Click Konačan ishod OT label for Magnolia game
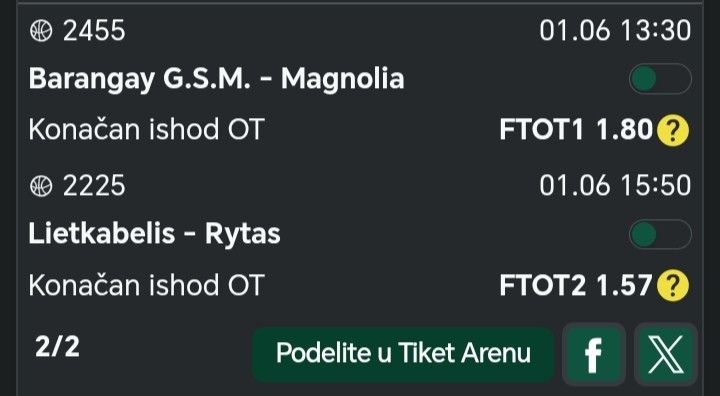The width and height of the screenshot is (720, 396). coord(146,130)
